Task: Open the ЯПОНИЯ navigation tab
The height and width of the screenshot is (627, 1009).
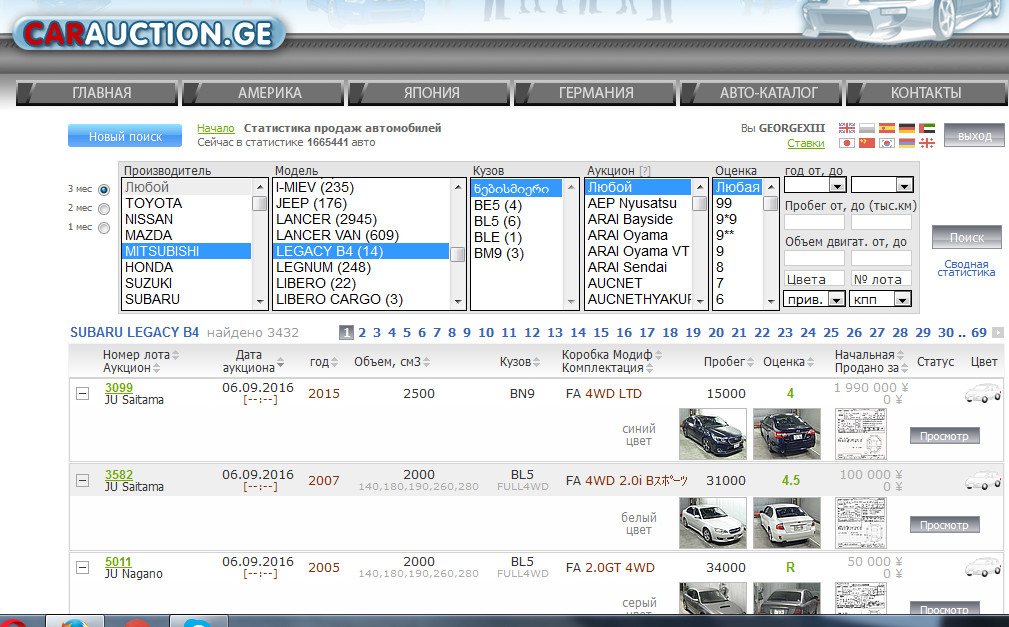Action: click(431, 93)
